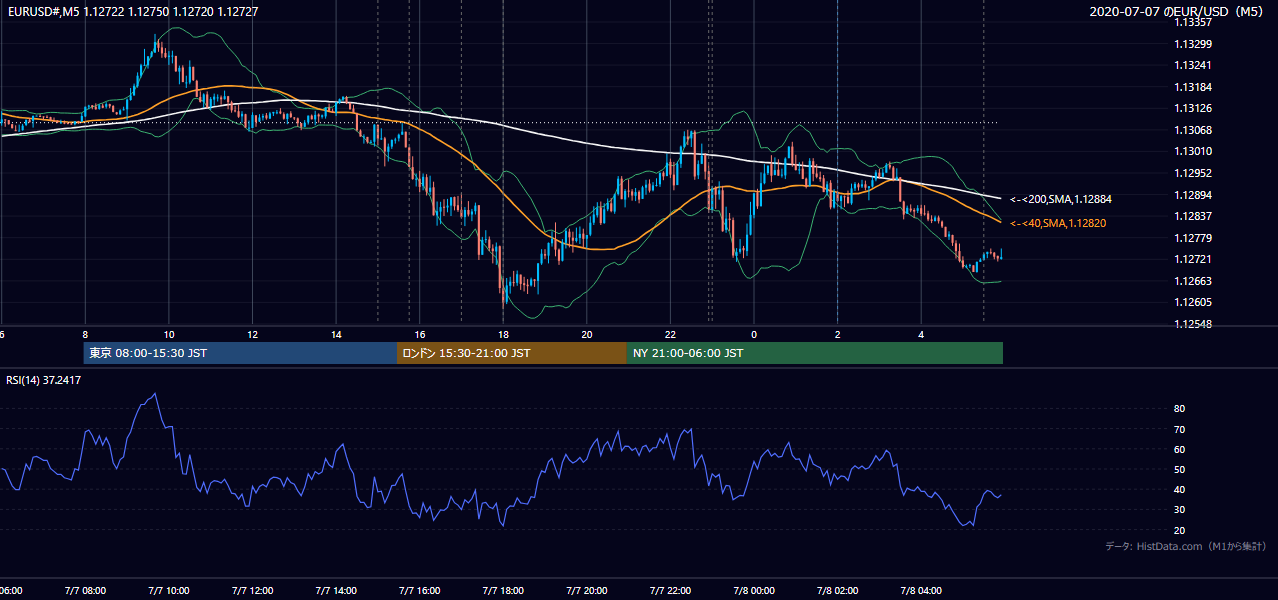The width and height of the screenshot is (1278, 600).
Task: Click the NY session bar 21:00-06:00 JST
Action: coord(815,353)
